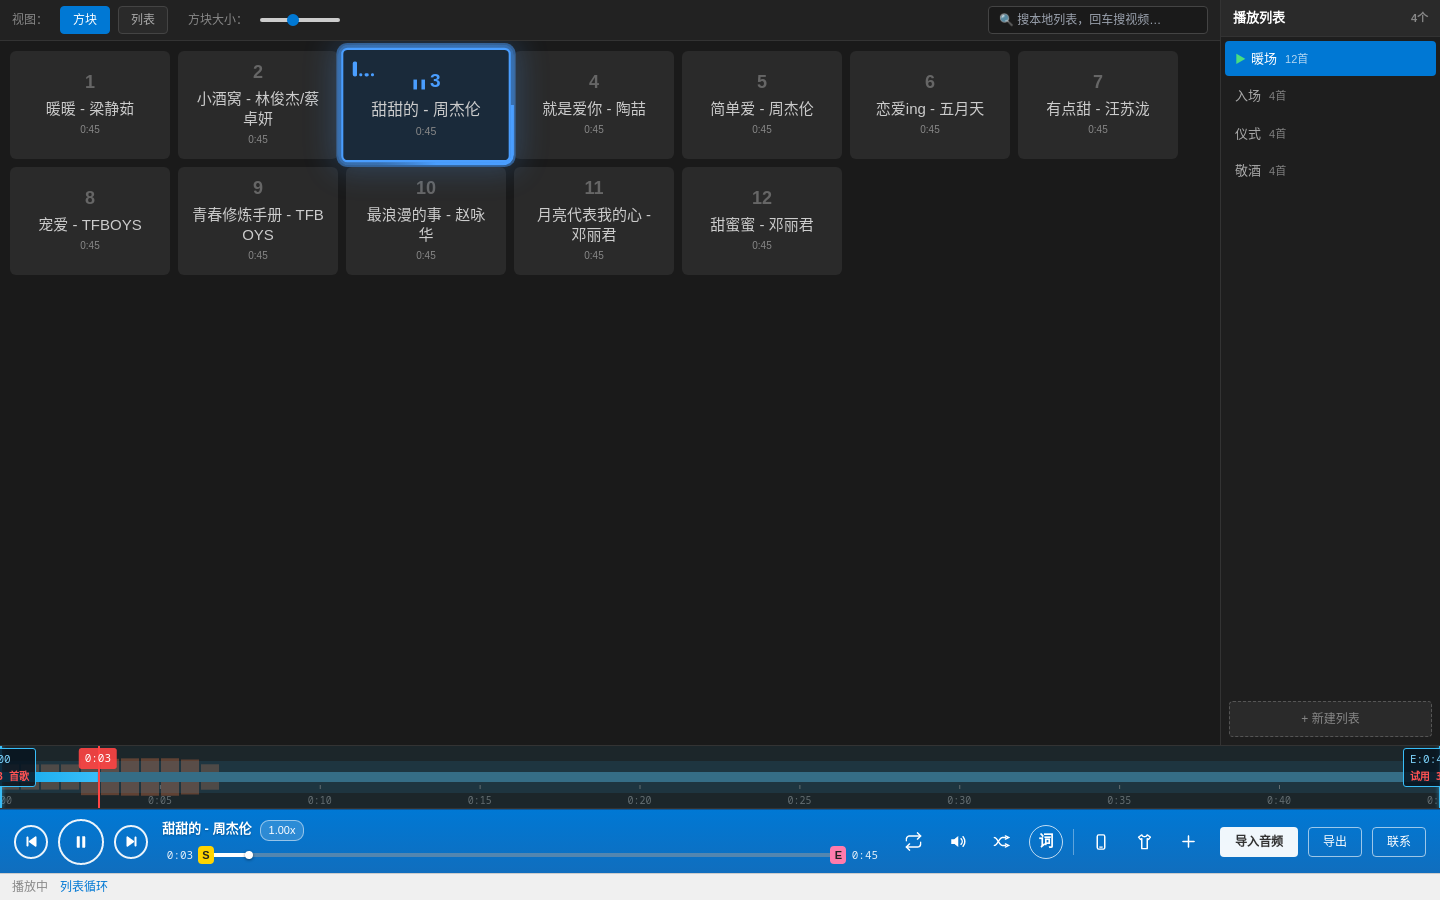Select playing card 甜甜的 - 周杰伦
The width and height of the screenshot is (1440, 900).
tap(426, 105)
